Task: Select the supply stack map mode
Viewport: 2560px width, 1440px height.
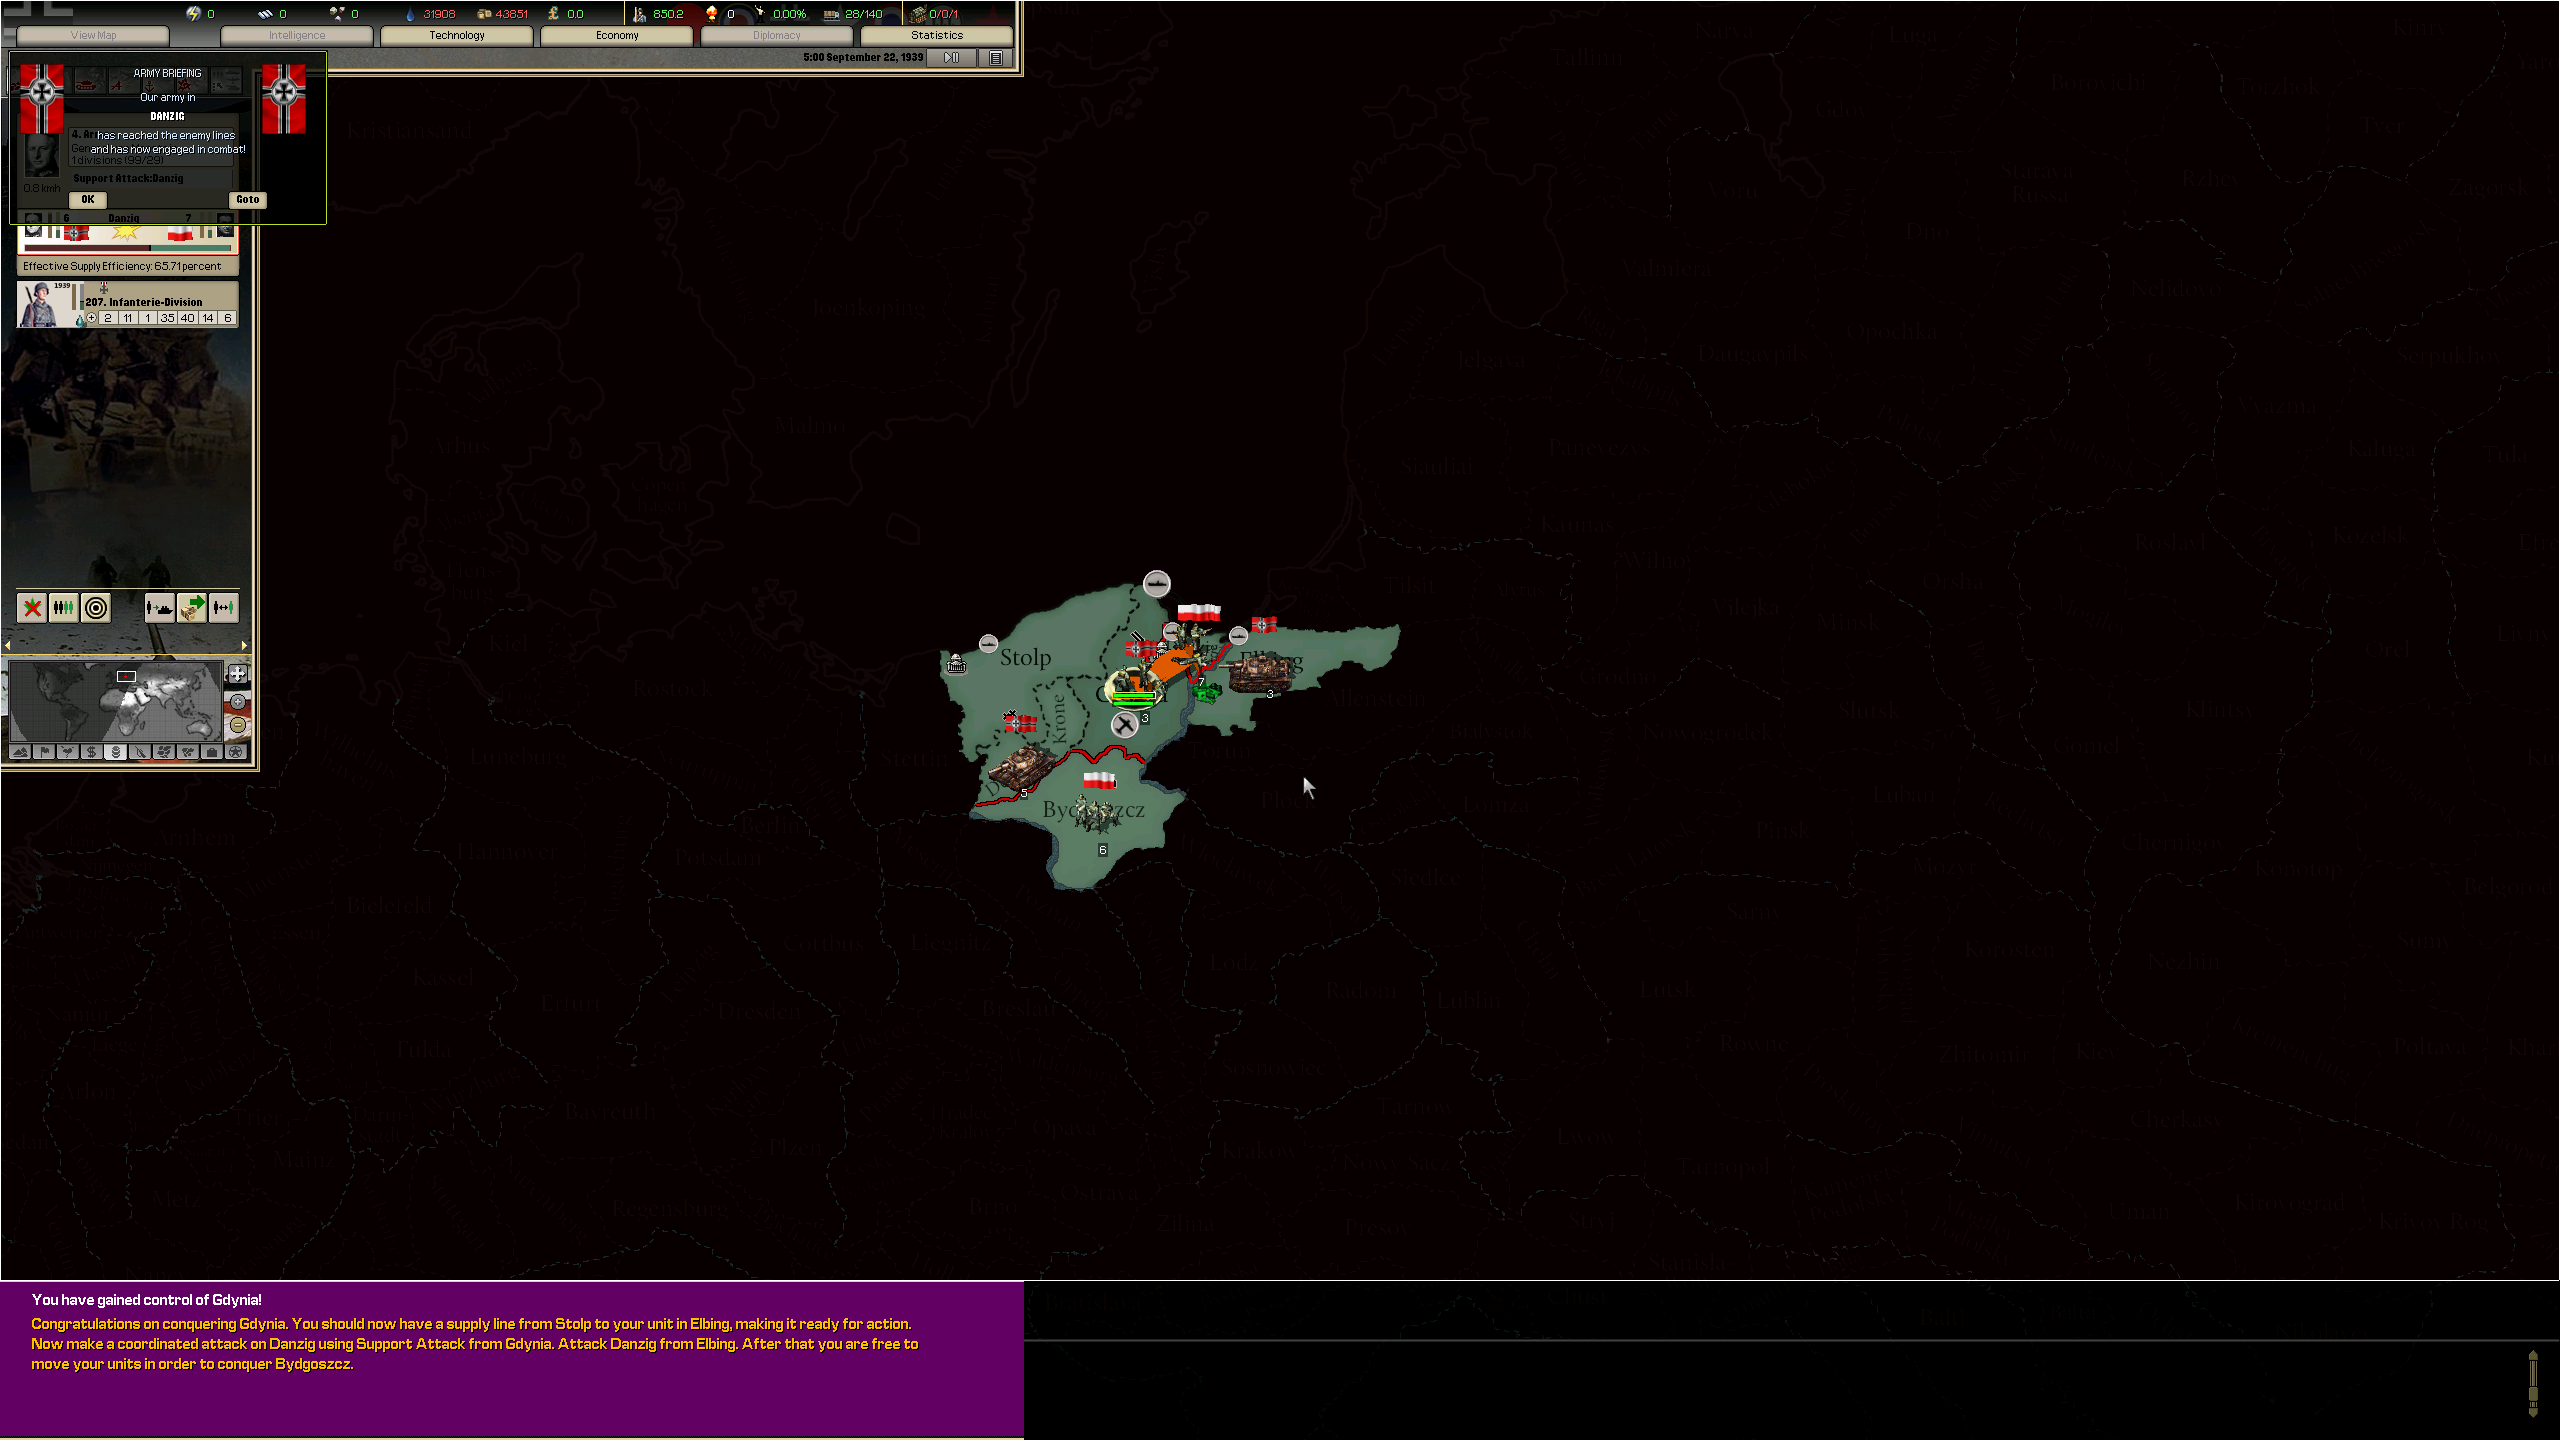Action: coord(115,752)
